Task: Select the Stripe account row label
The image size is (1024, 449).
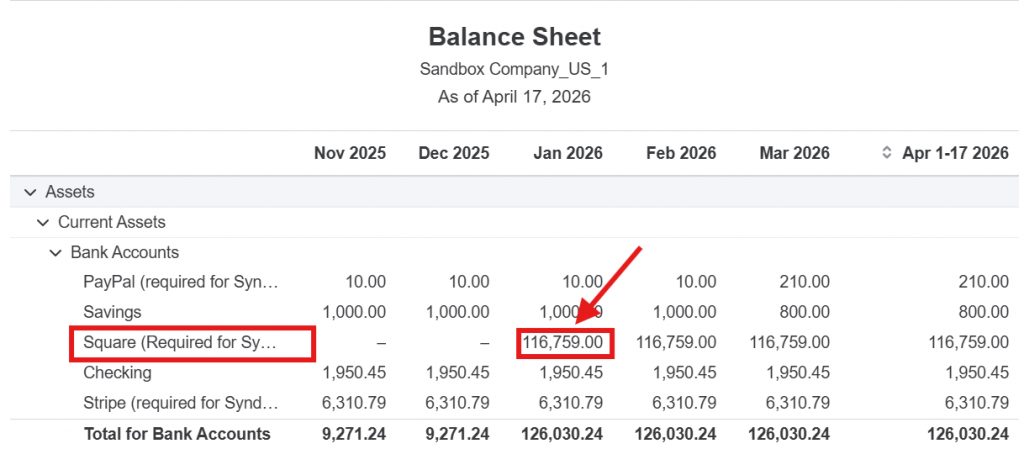Action: [180, 403]
